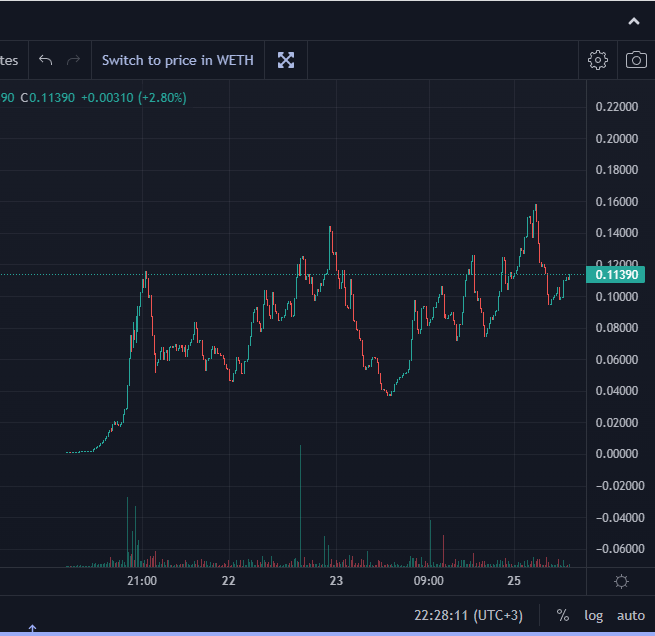Click the 0.16000 price axis label

(617, 202)
